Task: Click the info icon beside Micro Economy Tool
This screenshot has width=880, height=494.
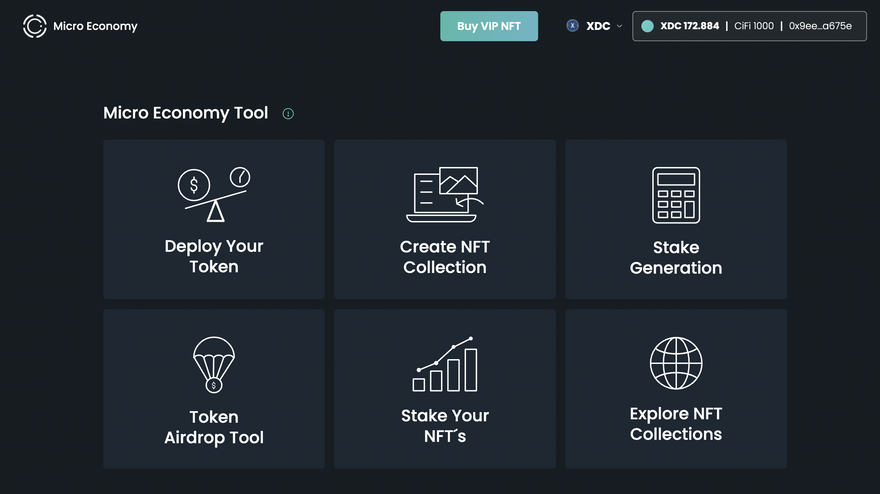Action: point(288,114)
